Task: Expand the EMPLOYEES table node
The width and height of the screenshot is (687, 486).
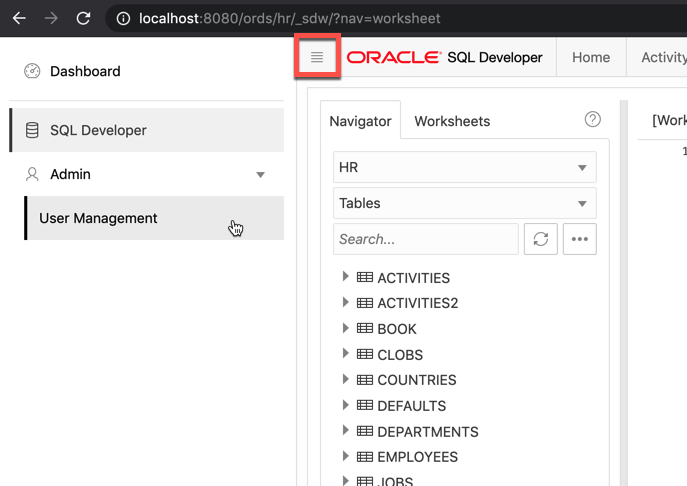Action: 345,456
